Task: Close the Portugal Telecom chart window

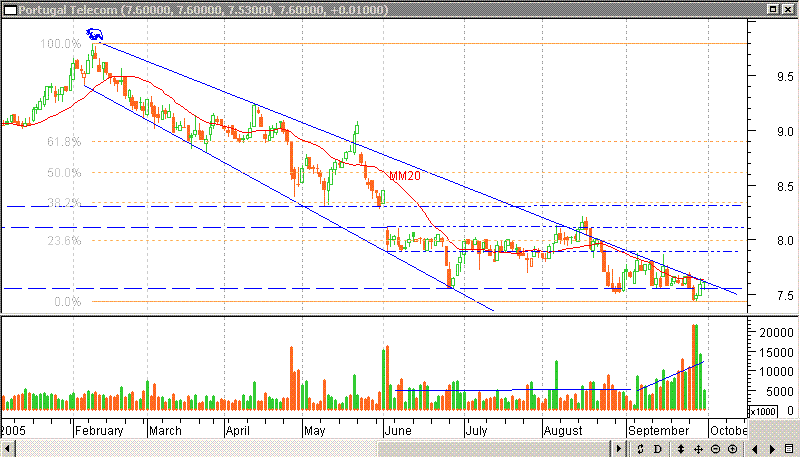Action: (x=788, y=9)
